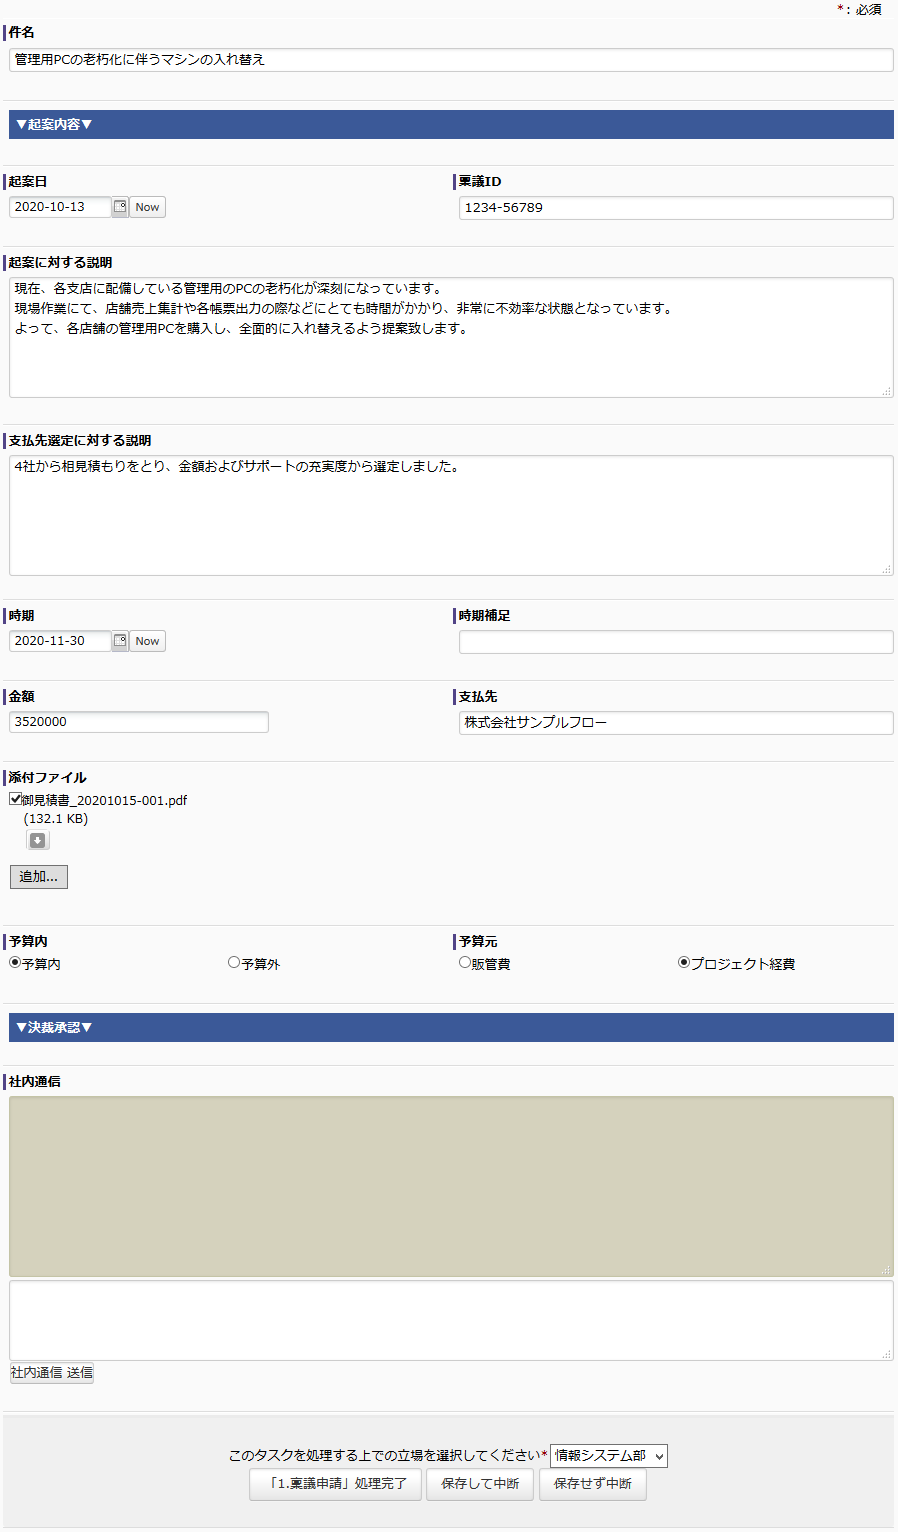Open calendar picker for 時期 date
This screenshot has width=898, height=1532.
pyautogui.click(x=120, y=641)
